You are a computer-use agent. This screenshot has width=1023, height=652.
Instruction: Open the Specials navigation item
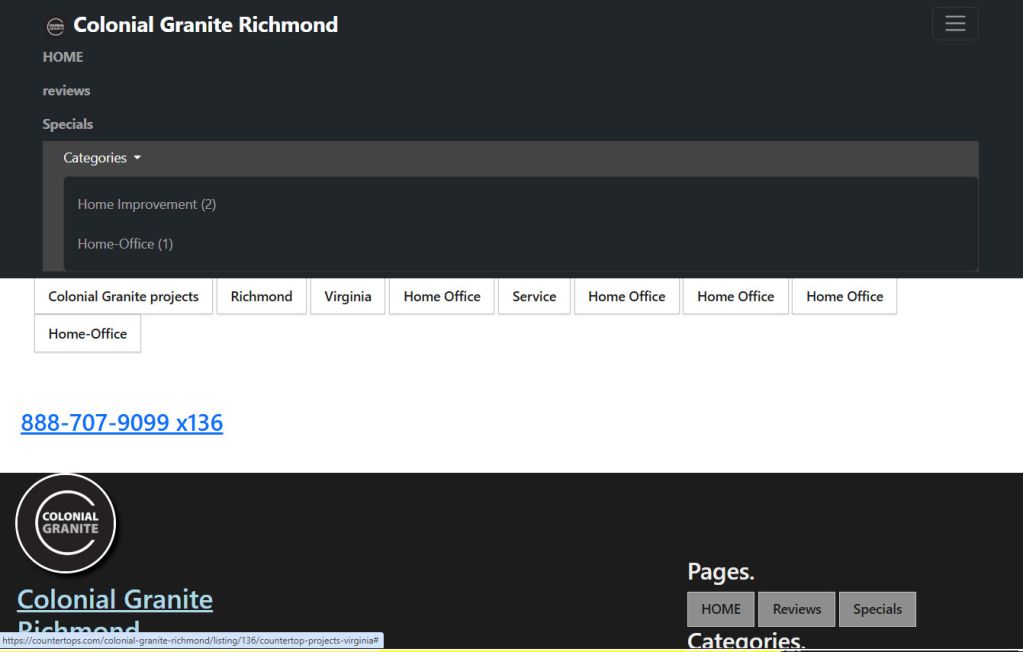67,123
